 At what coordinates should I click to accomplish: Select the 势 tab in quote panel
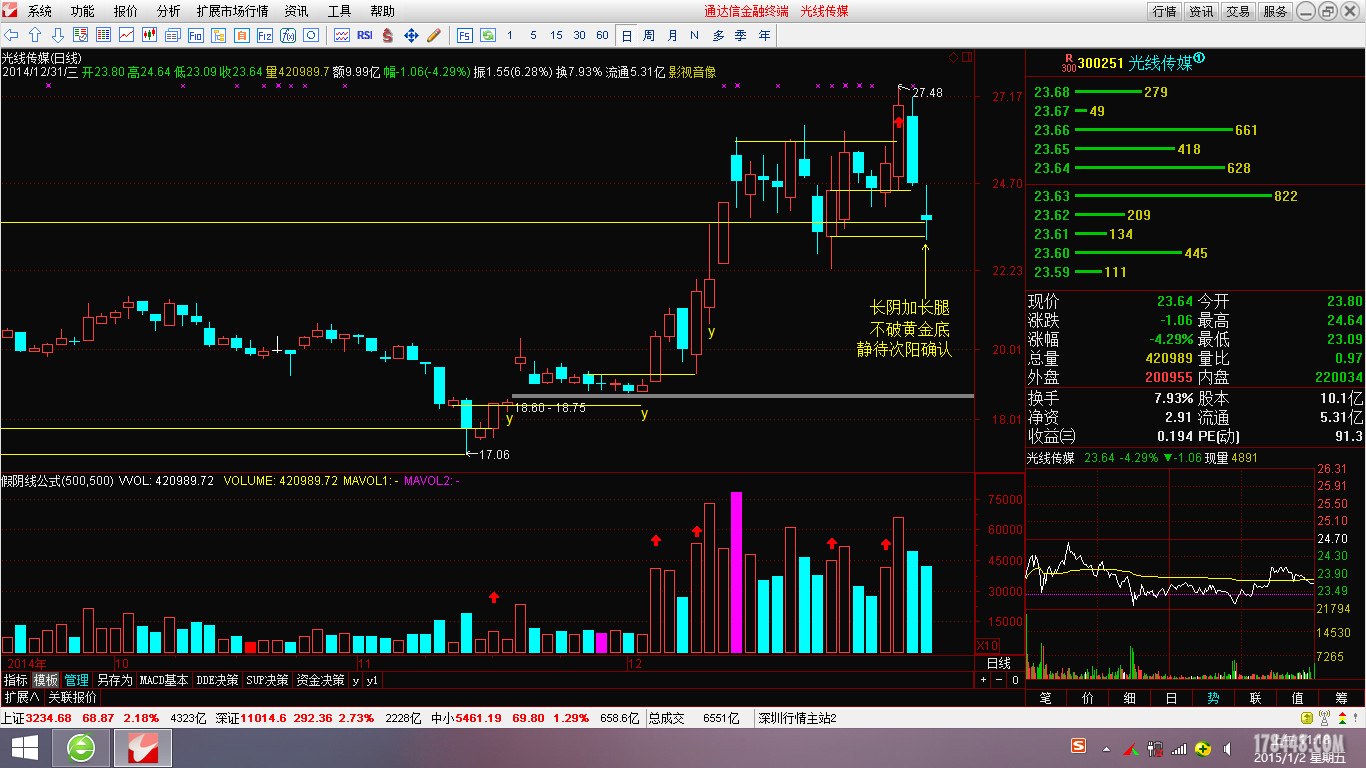1213,697
